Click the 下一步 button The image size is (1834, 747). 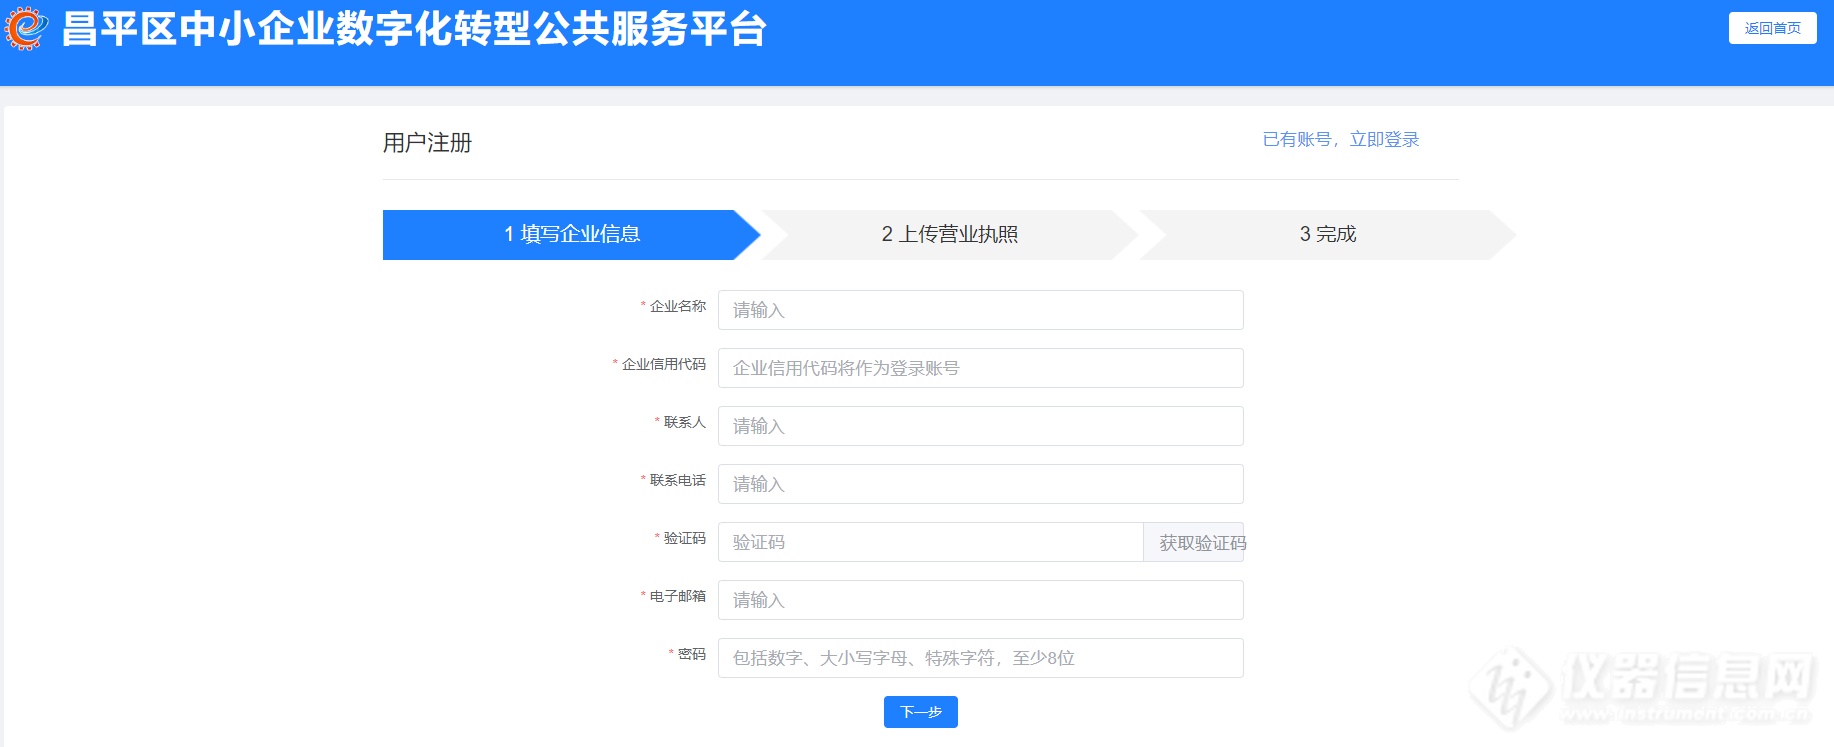[x=921, y=712]
